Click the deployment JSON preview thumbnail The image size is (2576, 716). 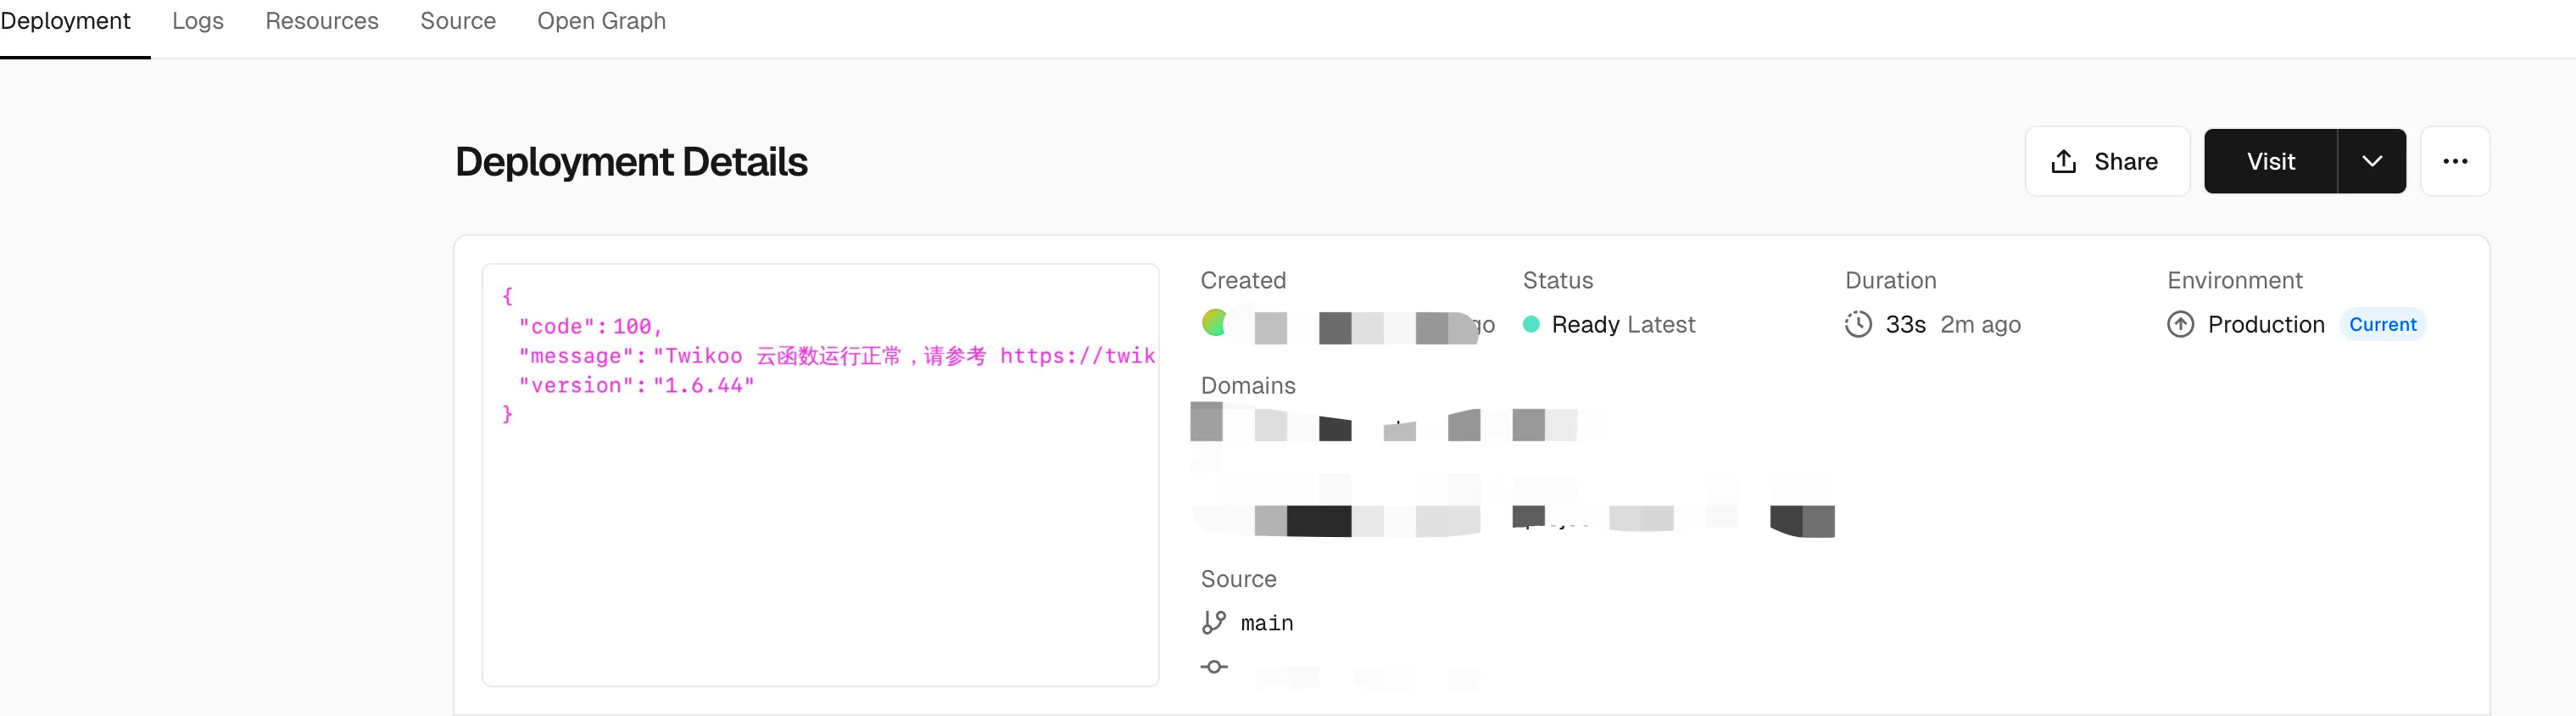pos(820,475)
